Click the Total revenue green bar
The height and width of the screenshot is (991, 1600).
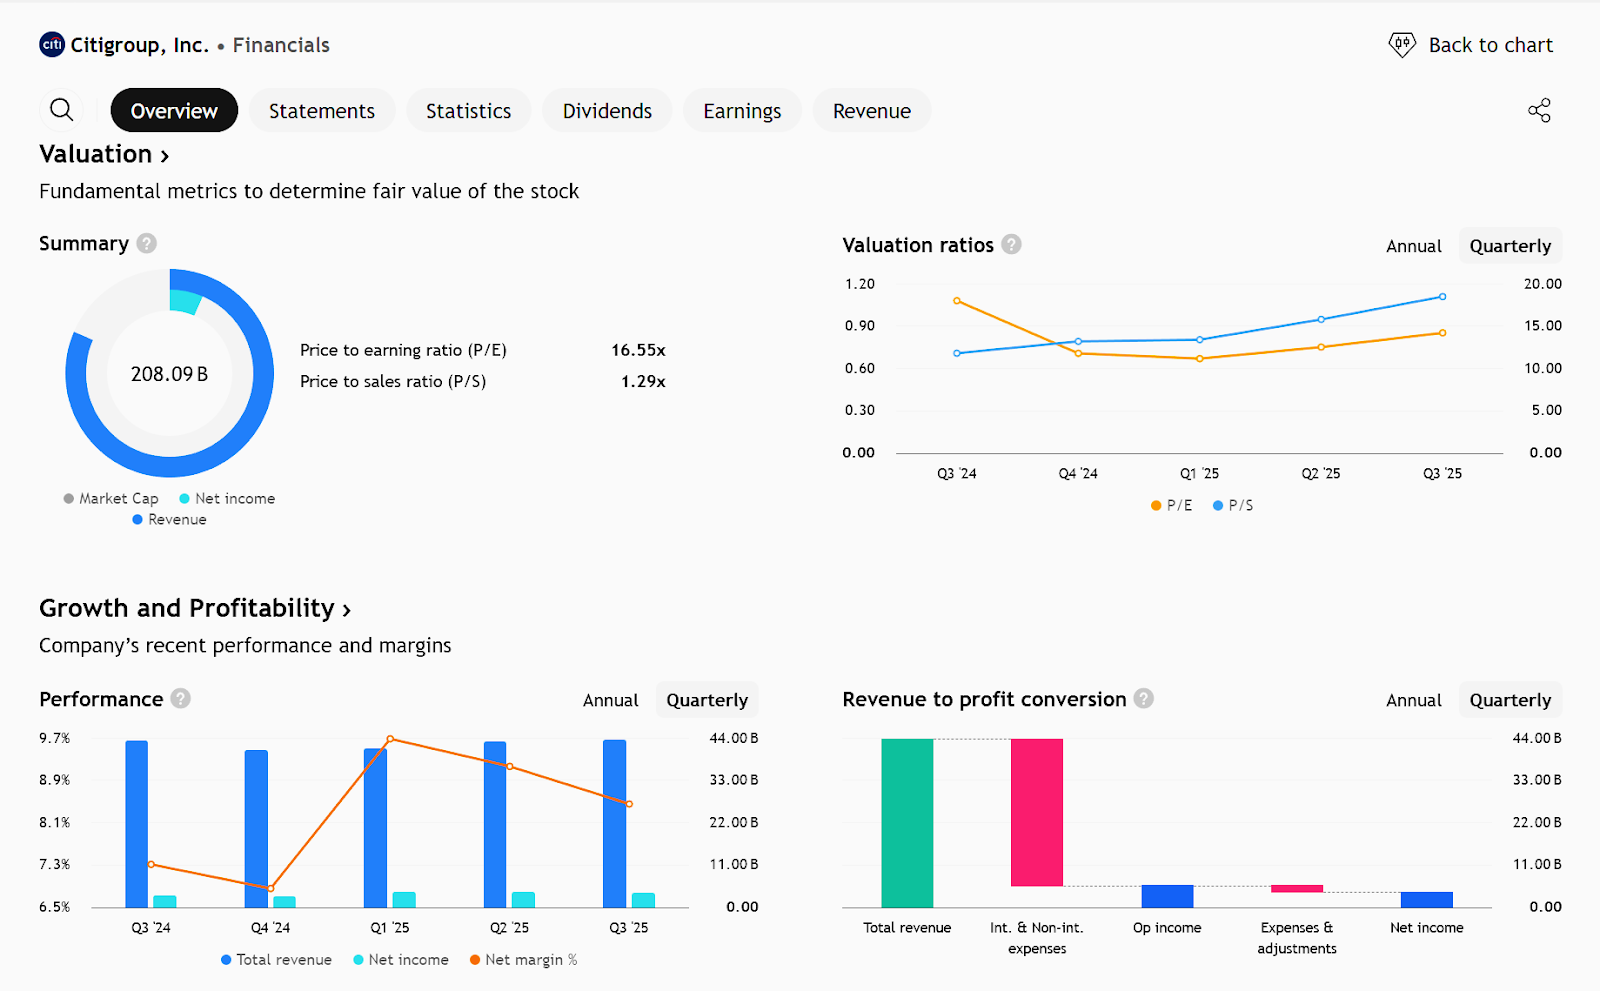[907, 822]
